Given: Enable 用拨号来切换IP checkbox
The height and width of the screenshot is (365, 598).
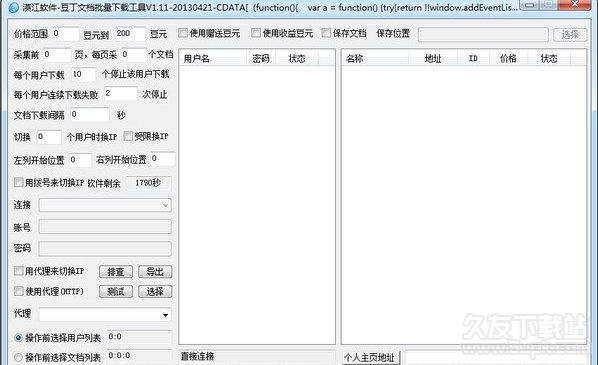Looking at the screenshot, I should (18, 182).
